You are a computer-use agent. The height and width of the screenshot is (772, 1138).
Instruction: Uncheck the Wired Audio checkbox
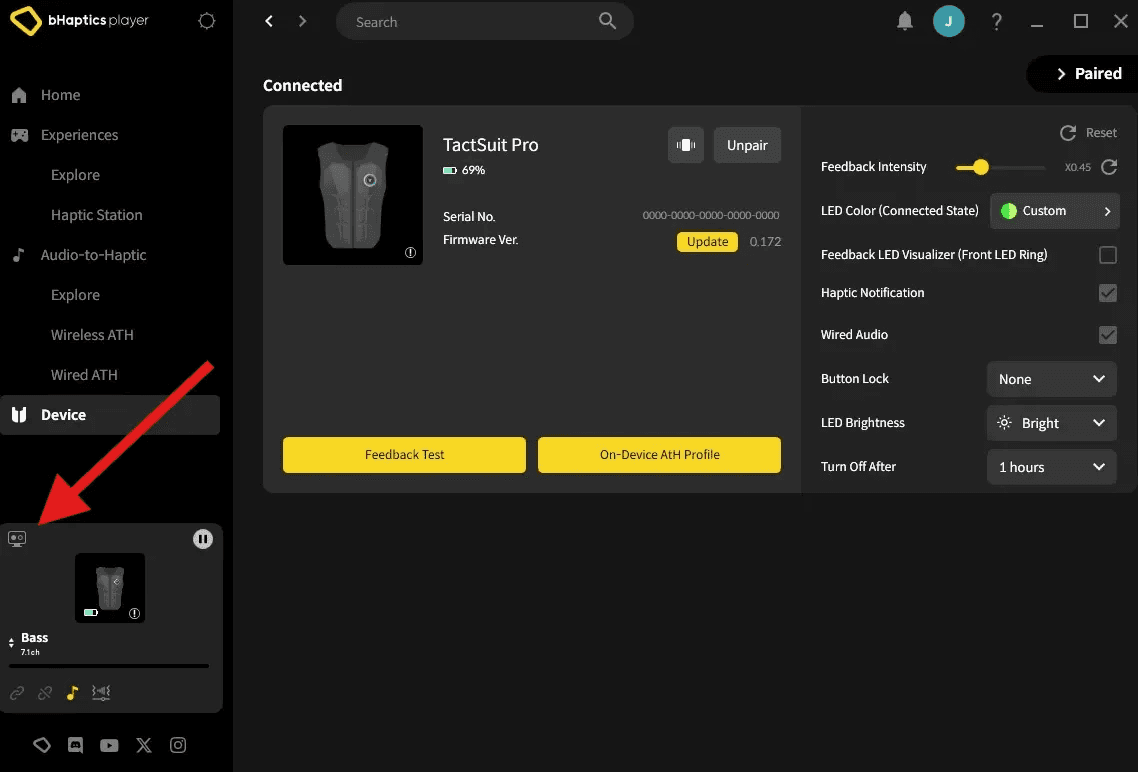(x=1107, y=335)
